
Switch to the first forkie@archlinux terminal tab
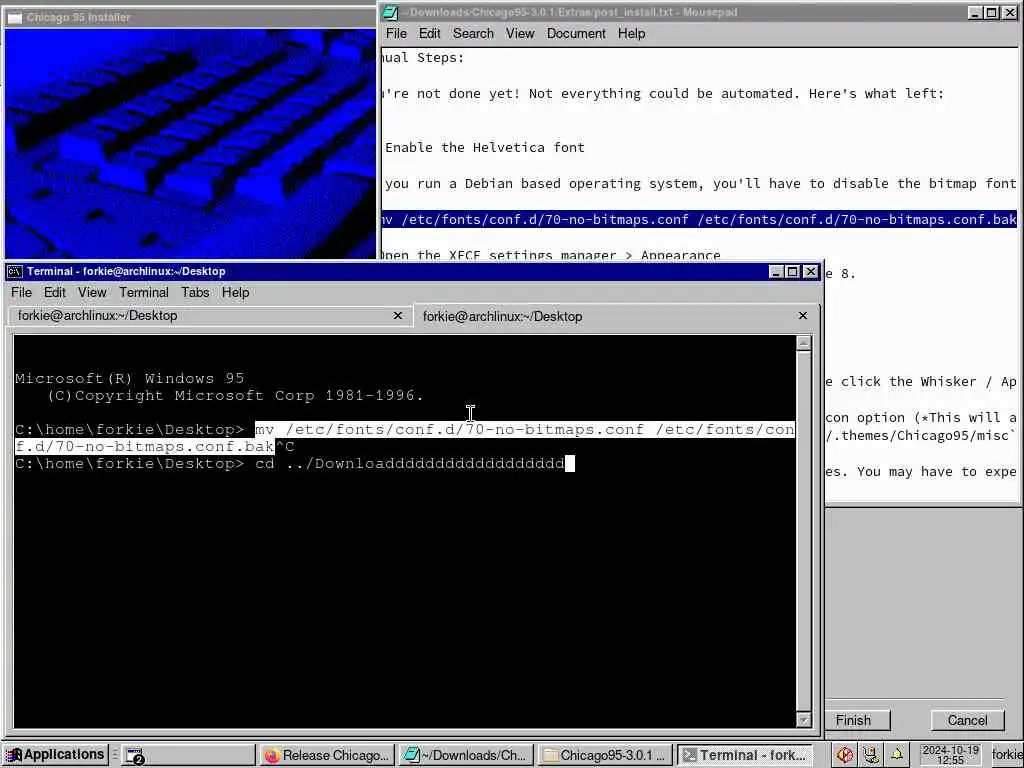point(210,316)
